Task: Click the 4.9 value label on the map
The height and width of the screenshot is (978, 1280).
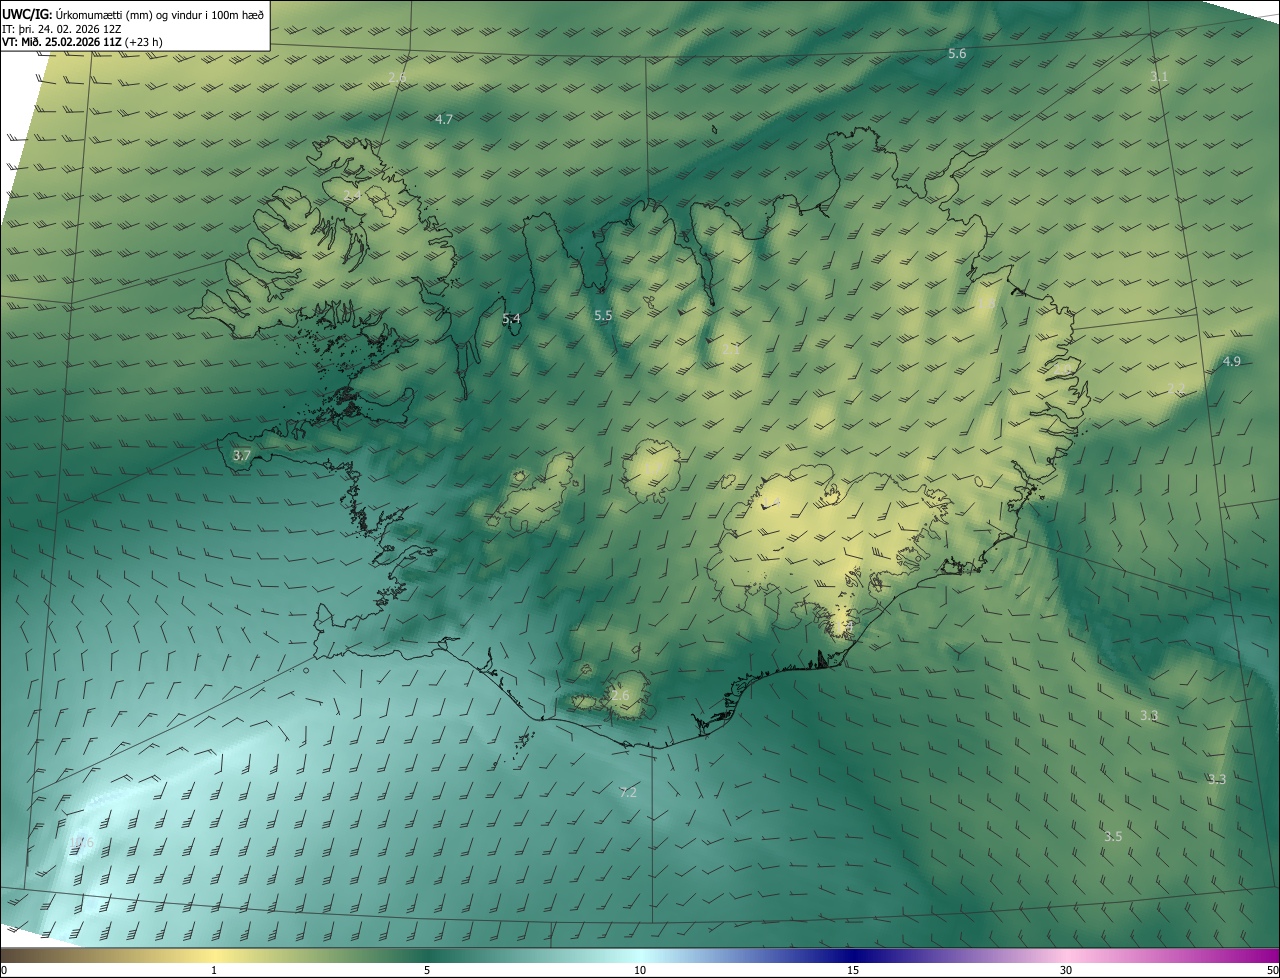Action: [x=1232, y=361]
